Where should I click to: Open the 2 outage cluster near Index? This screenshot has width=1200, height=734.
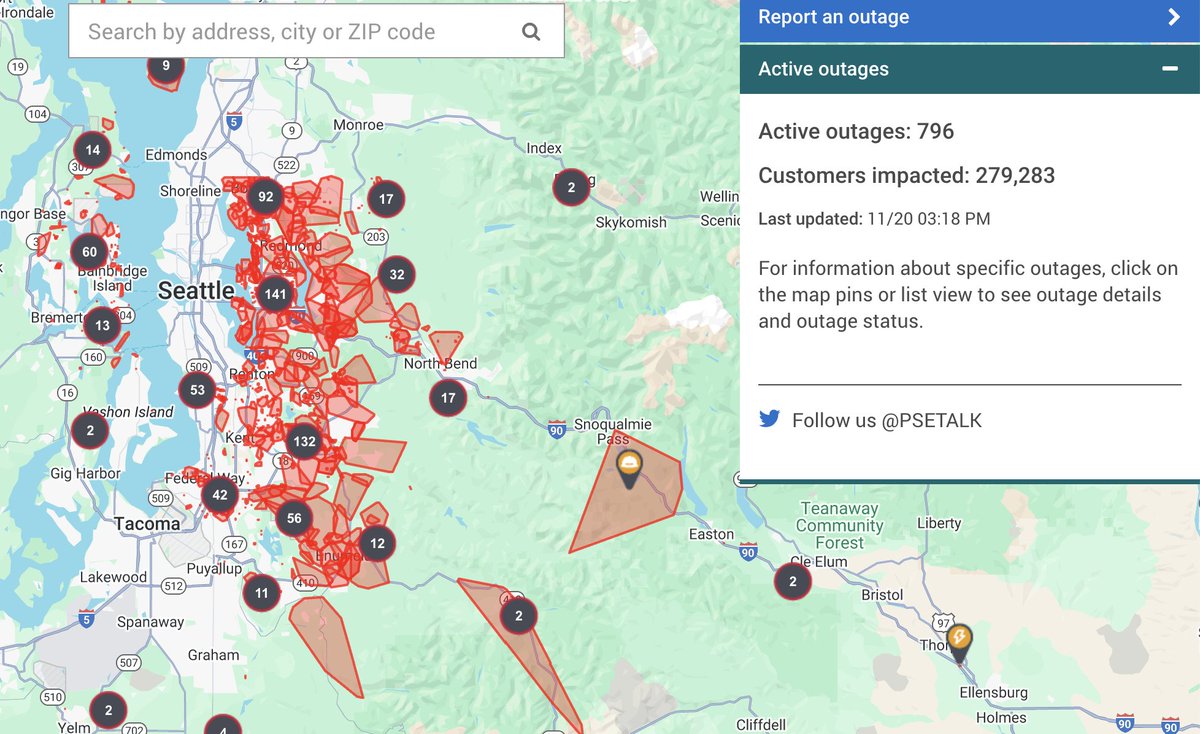pos(571,187)
